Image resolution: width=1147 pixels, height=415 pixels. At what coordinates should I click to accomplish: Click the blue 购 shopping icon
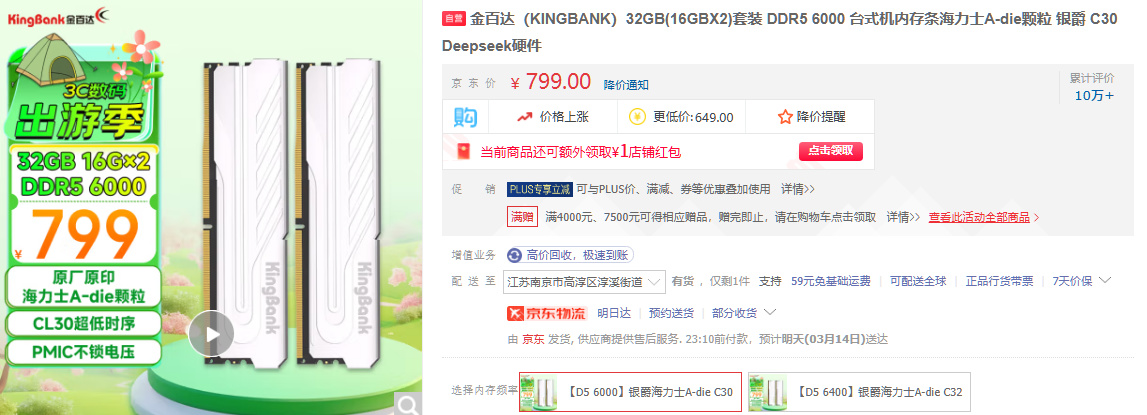pos(465,117)
